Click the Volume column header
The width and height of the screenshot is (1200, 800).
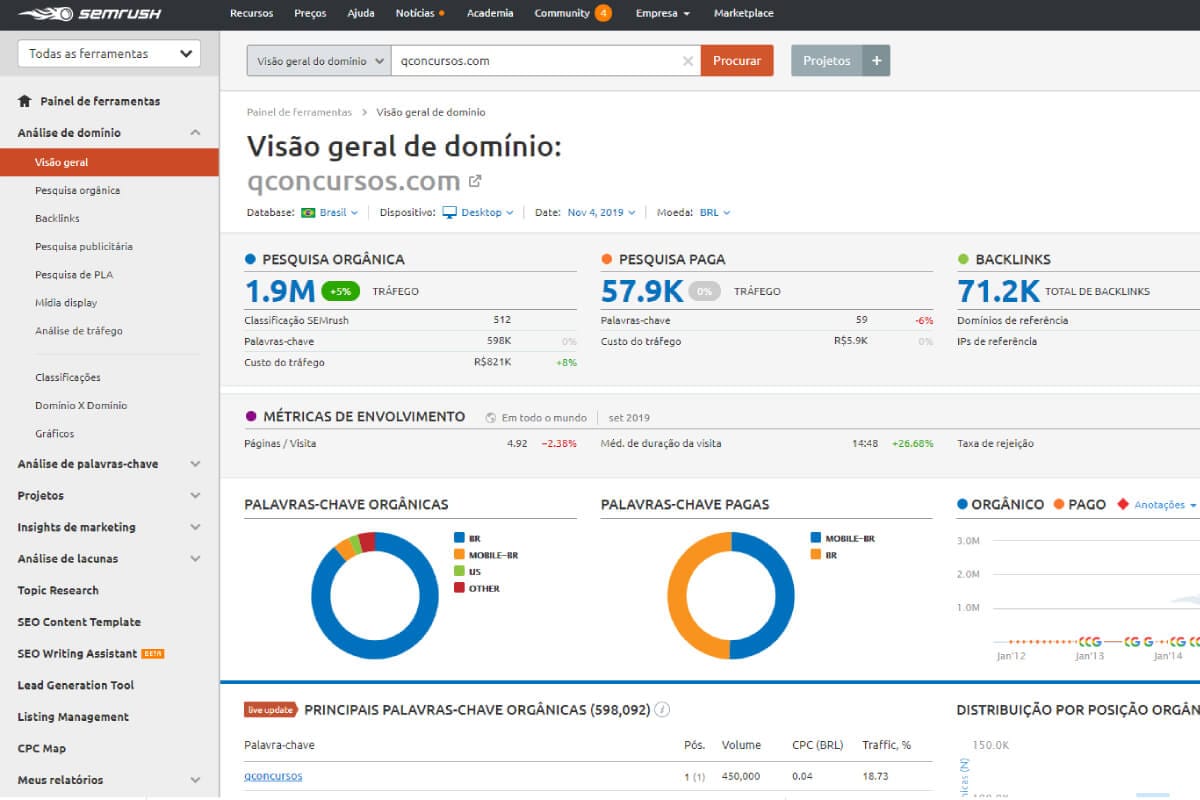click(741, 745)
